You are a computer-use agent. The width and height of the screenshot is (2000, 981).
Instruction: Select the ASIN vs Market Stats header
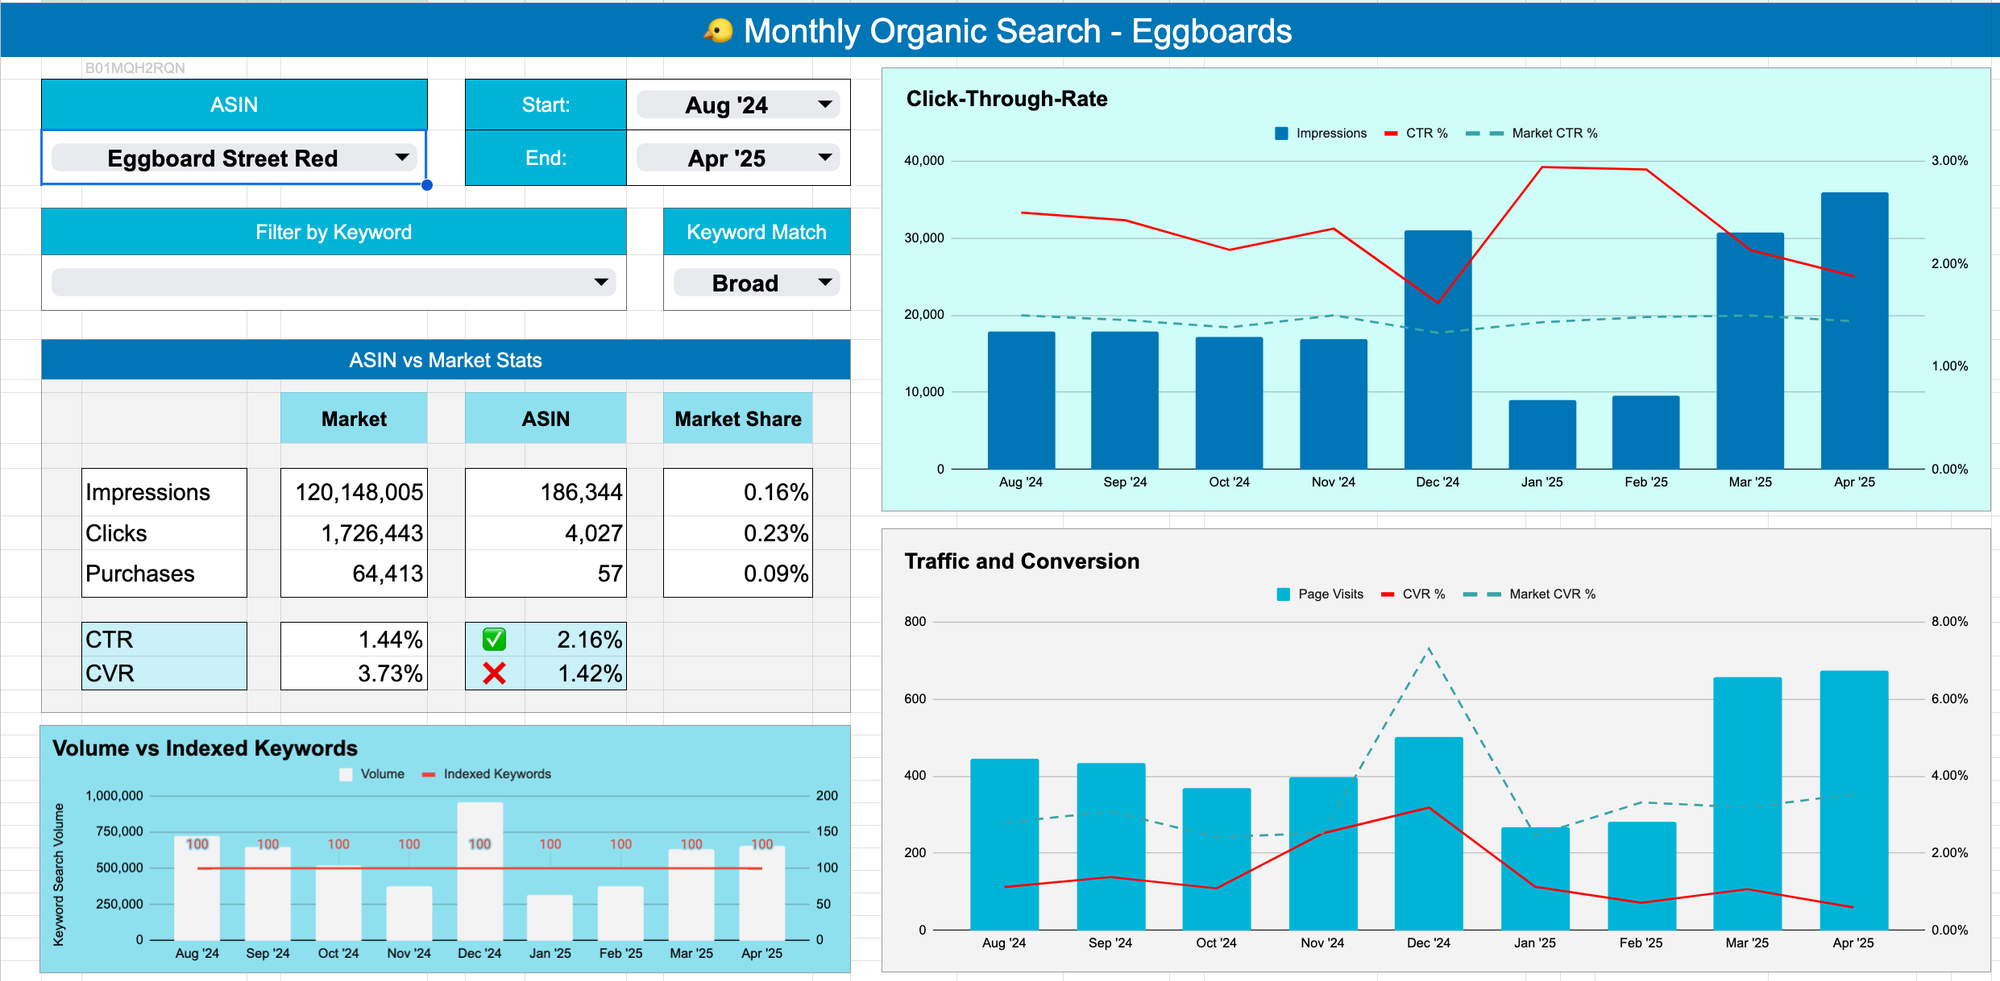coord(446,360)
